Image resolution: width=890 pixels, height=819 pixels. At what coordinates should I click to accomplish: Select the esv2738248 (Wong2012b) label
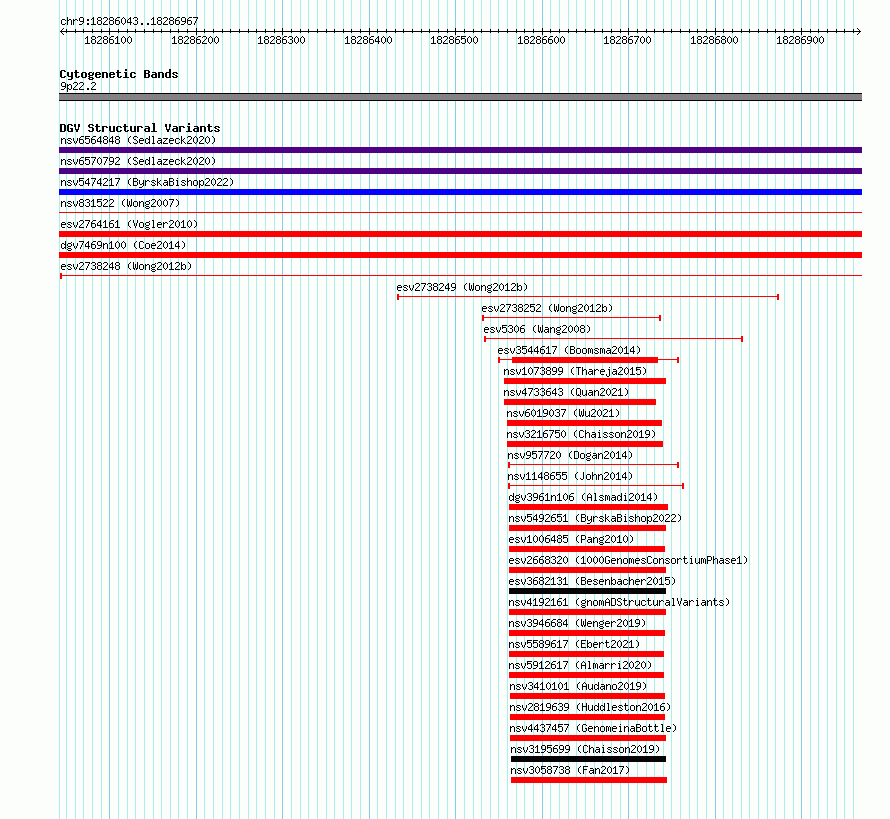[126, 266]
